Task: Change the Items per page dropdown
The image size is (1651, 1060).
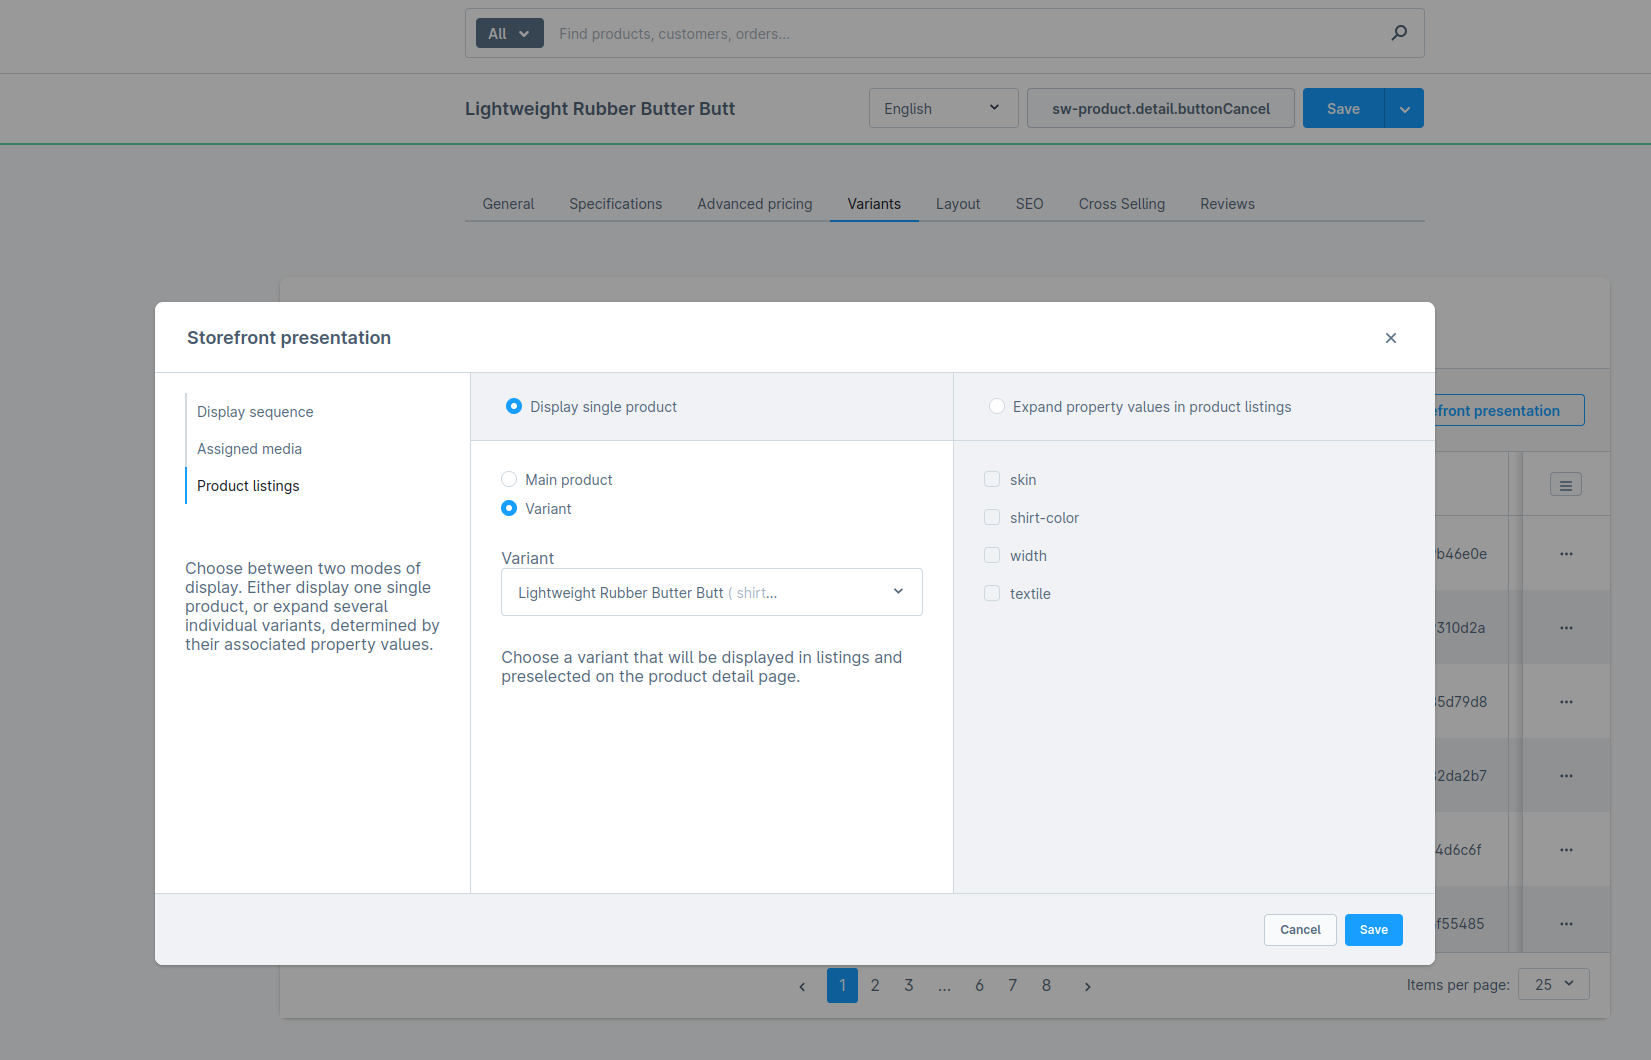Action: [x=1553, y=984]
